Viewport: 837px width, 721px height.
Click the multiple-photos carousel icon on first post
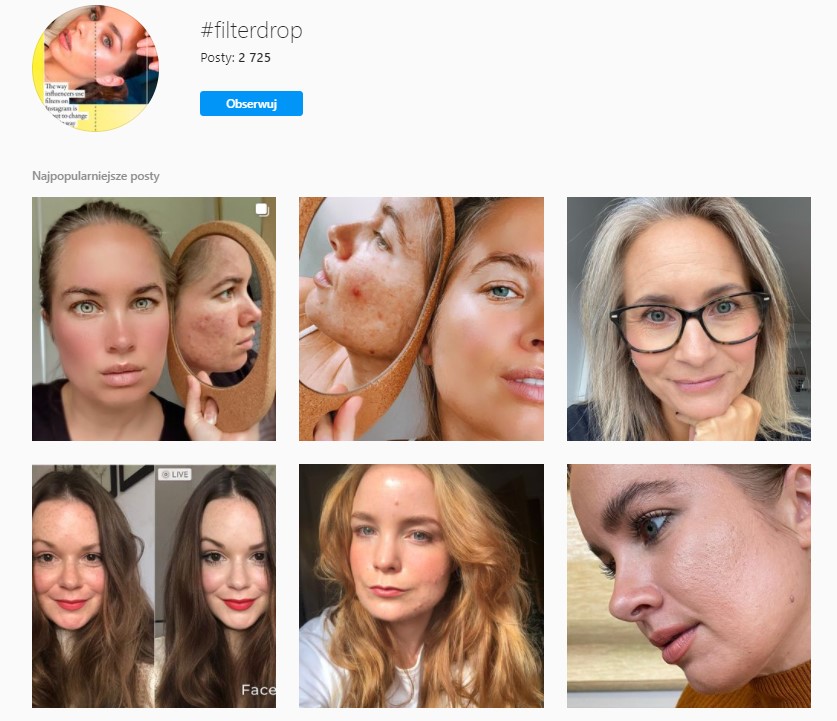pyautogui.click(x=261, y=210)
